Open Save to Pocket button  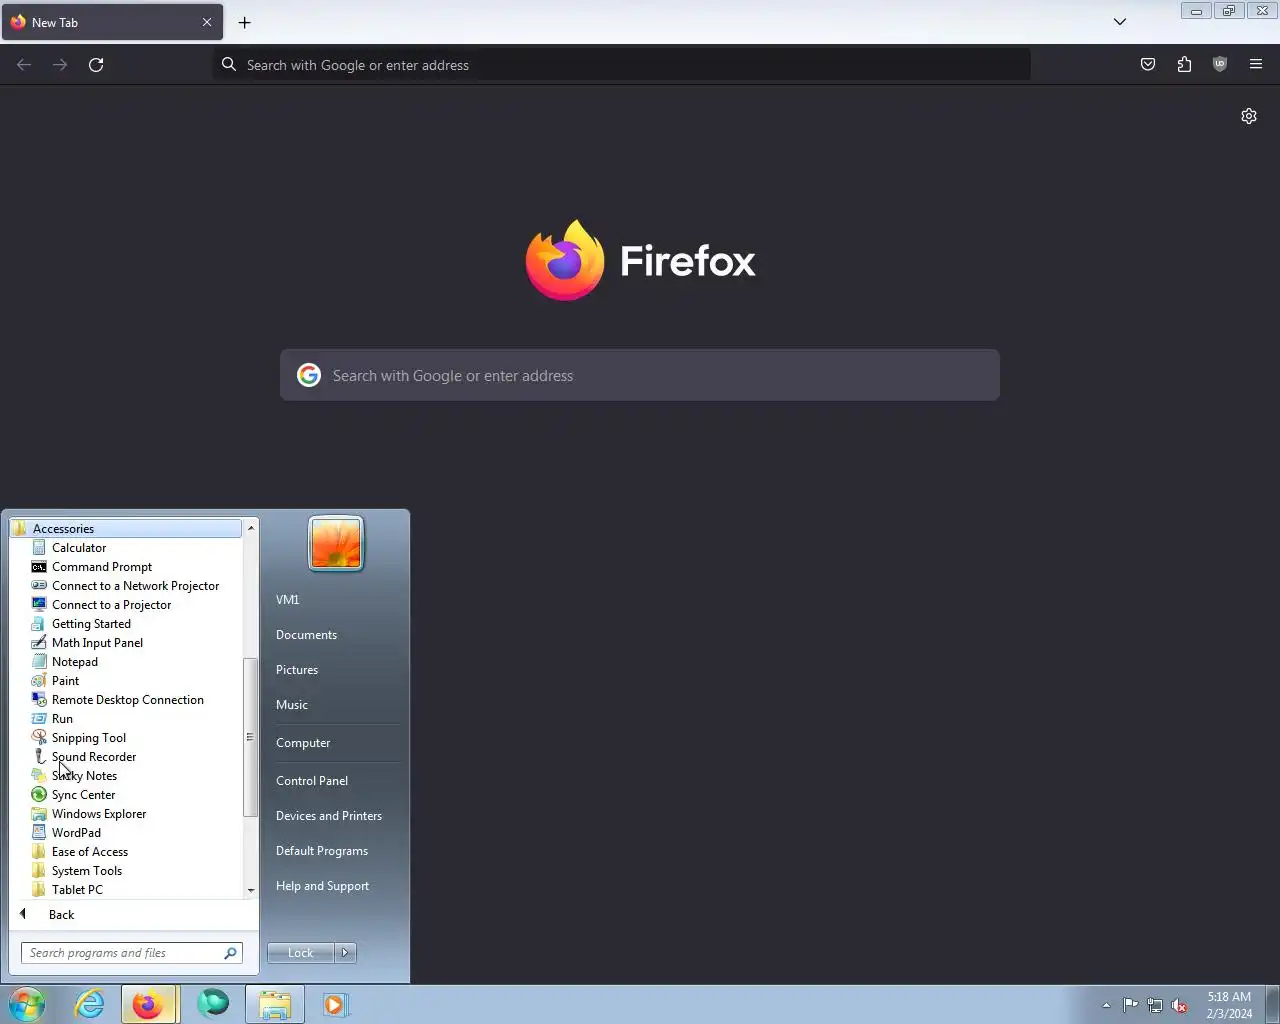1148,65
